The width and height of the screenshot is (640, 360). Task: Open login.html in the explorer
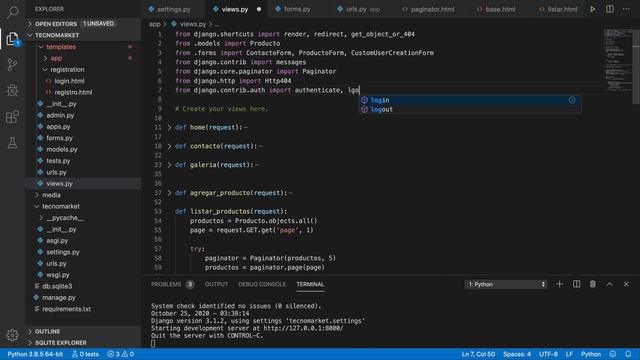[x=84, y=81]
